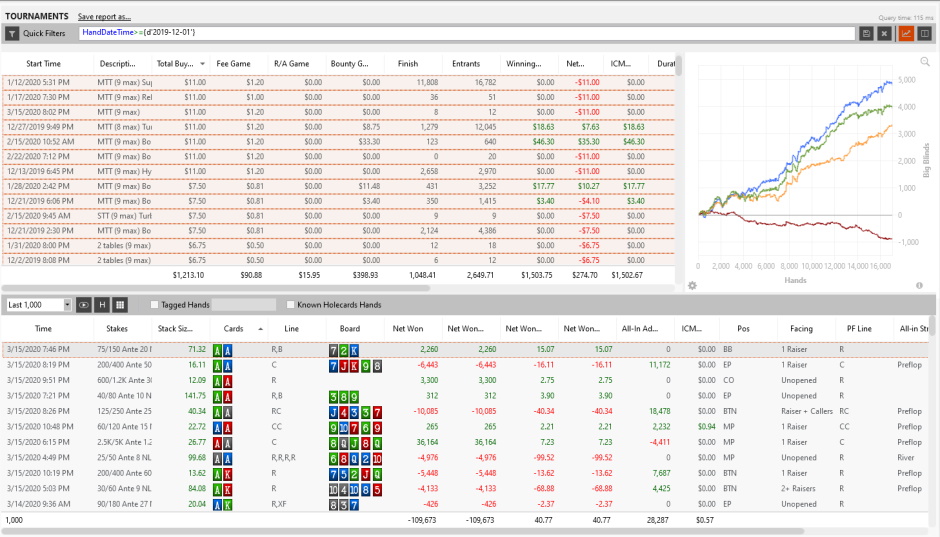Click the split layout panel icon
The height and width of the screenshot is (537, 940).
point(924,34)
